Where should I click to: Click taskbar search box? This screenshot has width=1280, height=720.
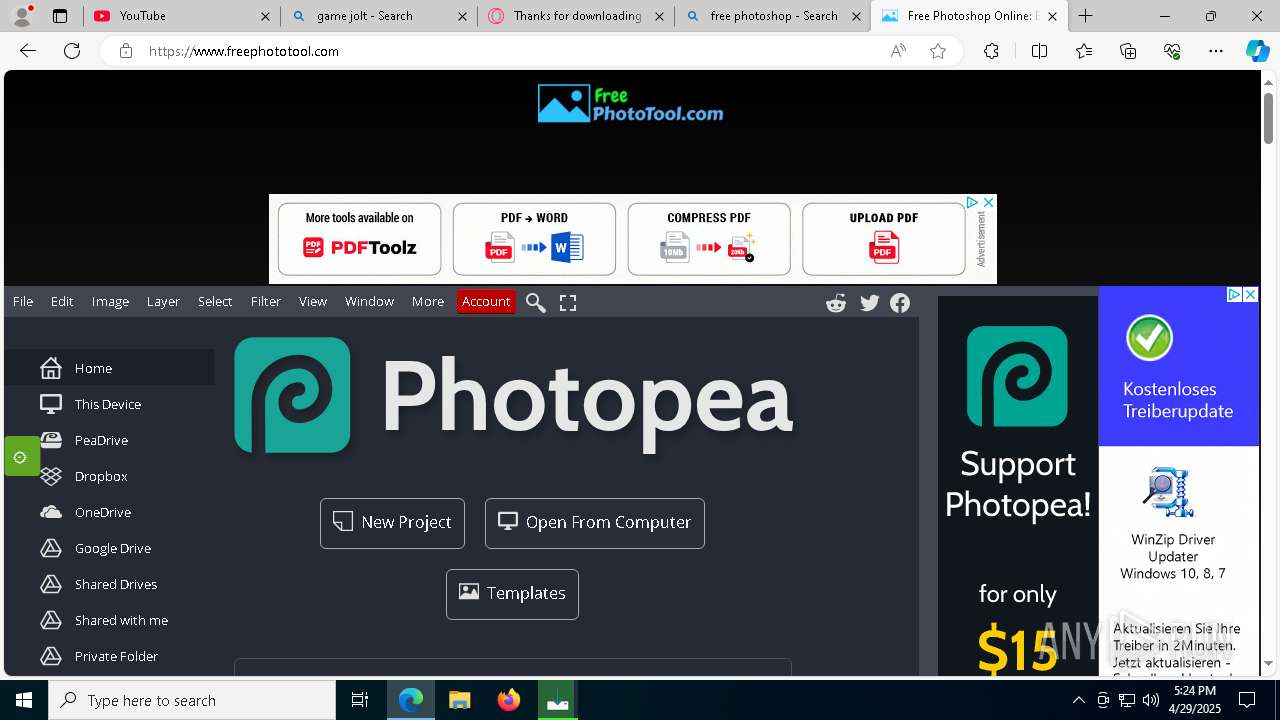tap(192, 700)
